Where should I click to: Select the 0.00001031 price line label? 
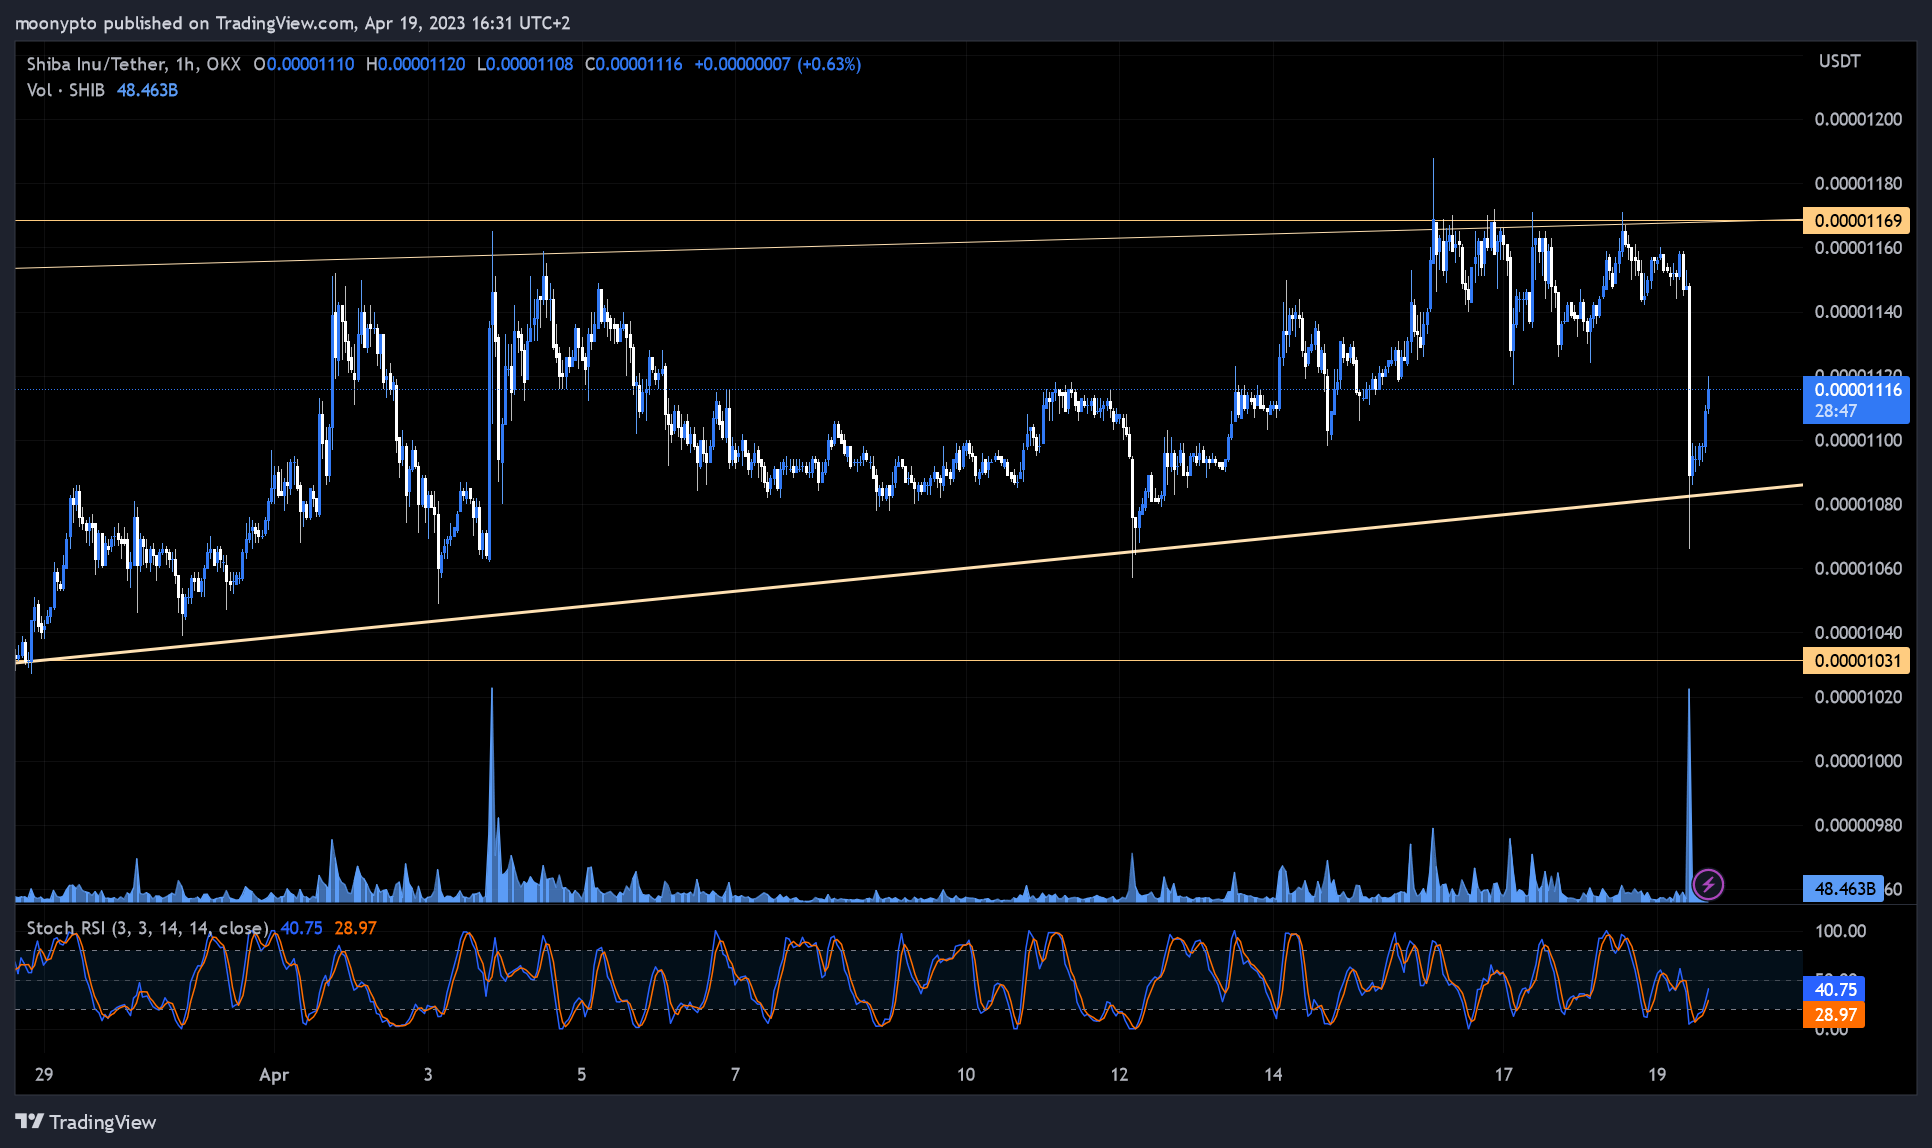[1857, 660]
